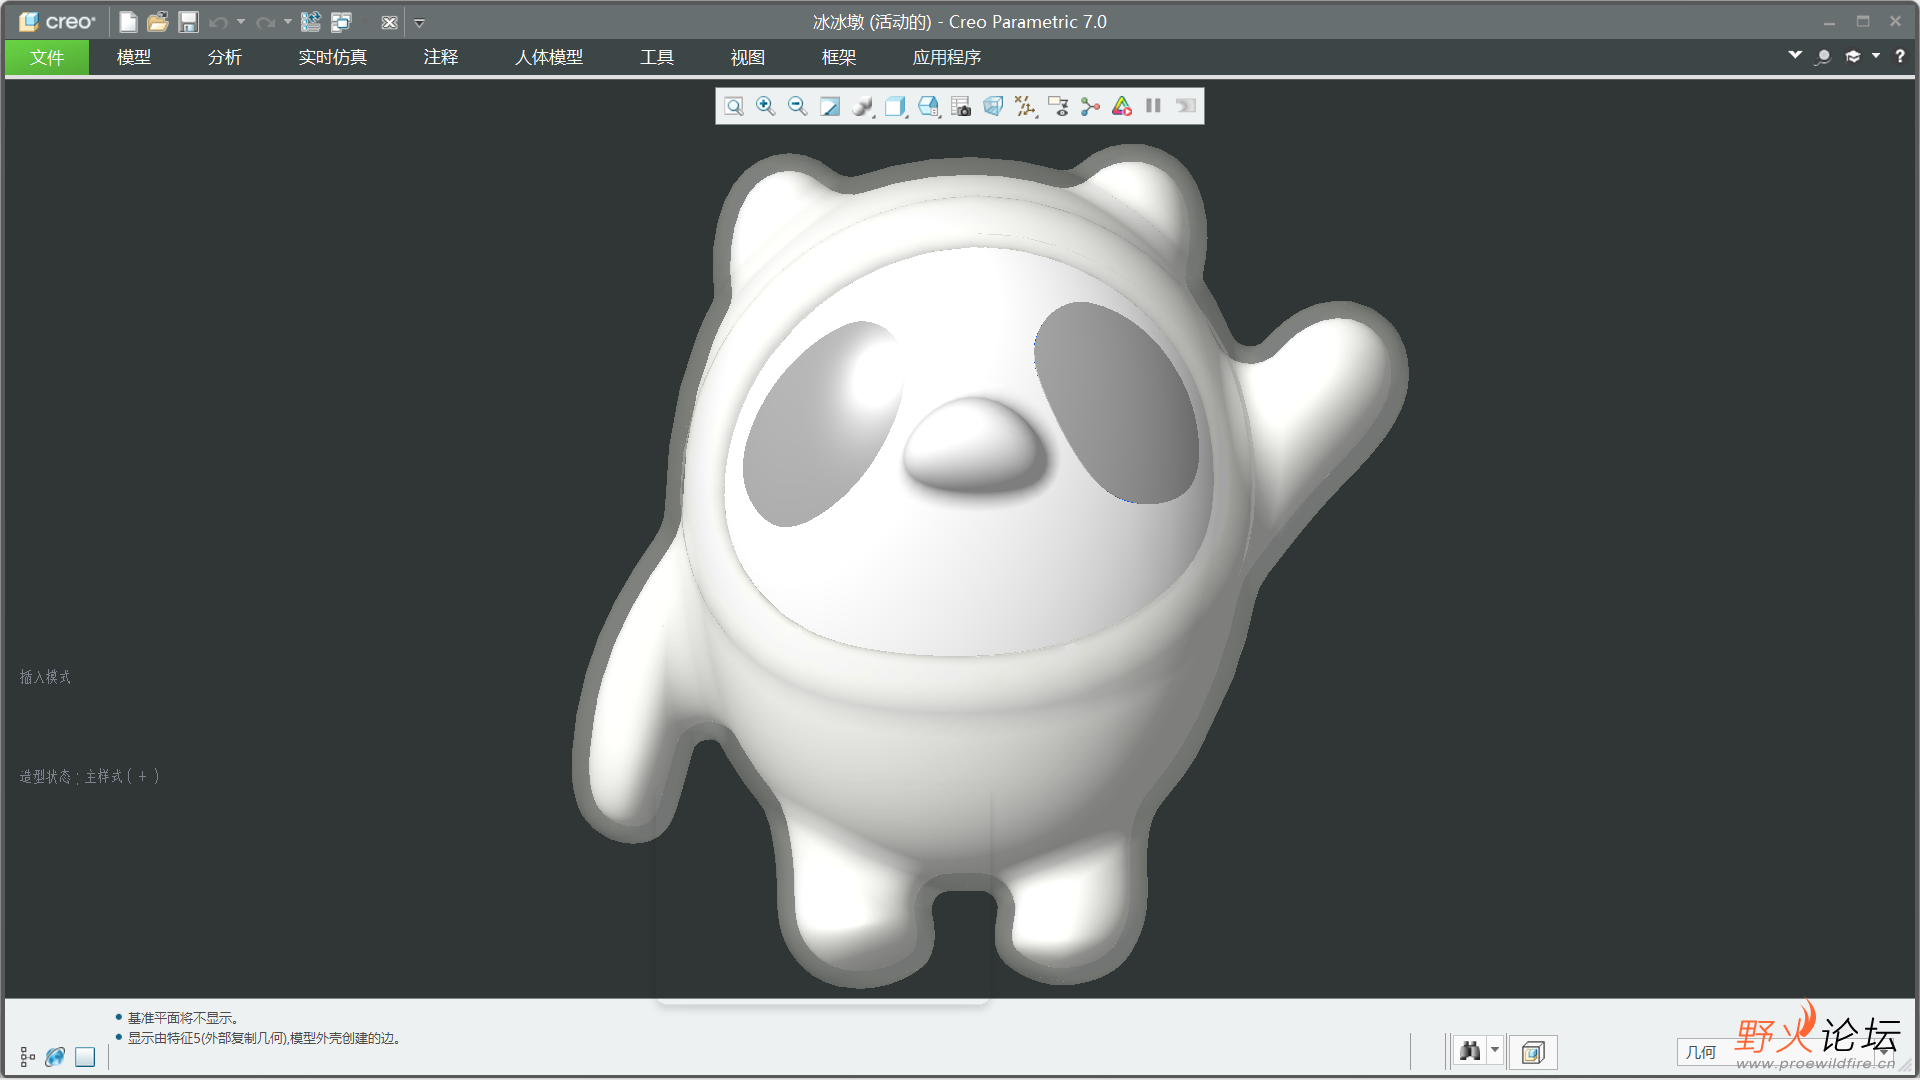Select the Zoom Out tool
1920x1080 pixels.
point(798,106)
